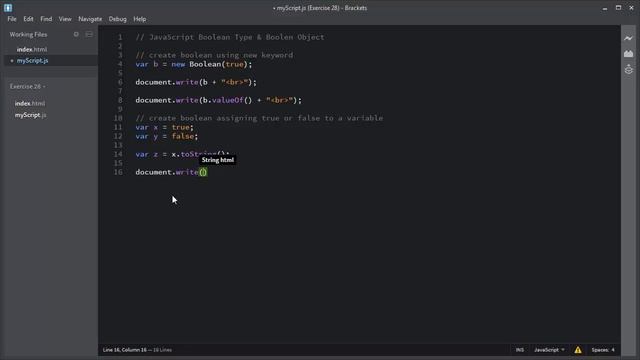Click inside the parentheses on line 16
The width and height of the screenshot is (640, 360).
[x=203, y=172]
